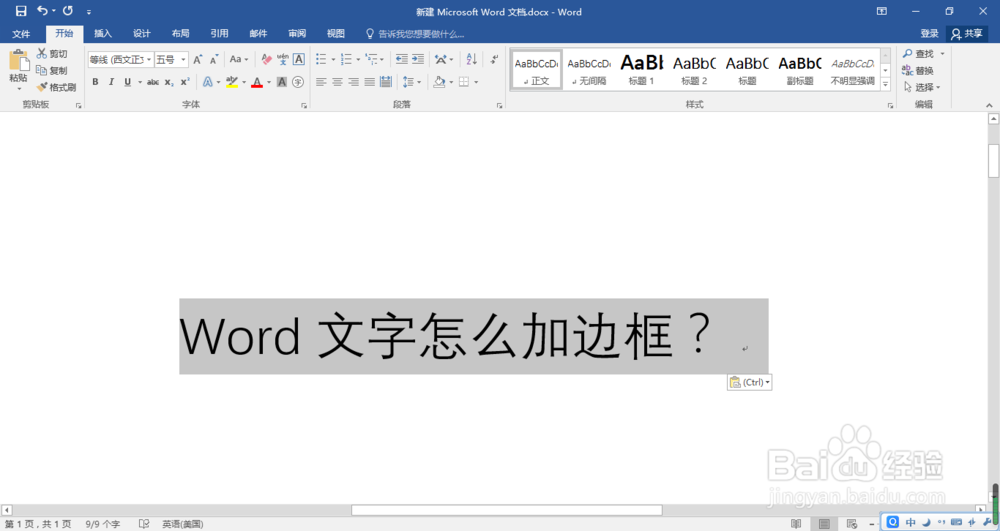Toggle bold formatting
The width and height of the screenshot is (1000, 531).
pos(95,82)
